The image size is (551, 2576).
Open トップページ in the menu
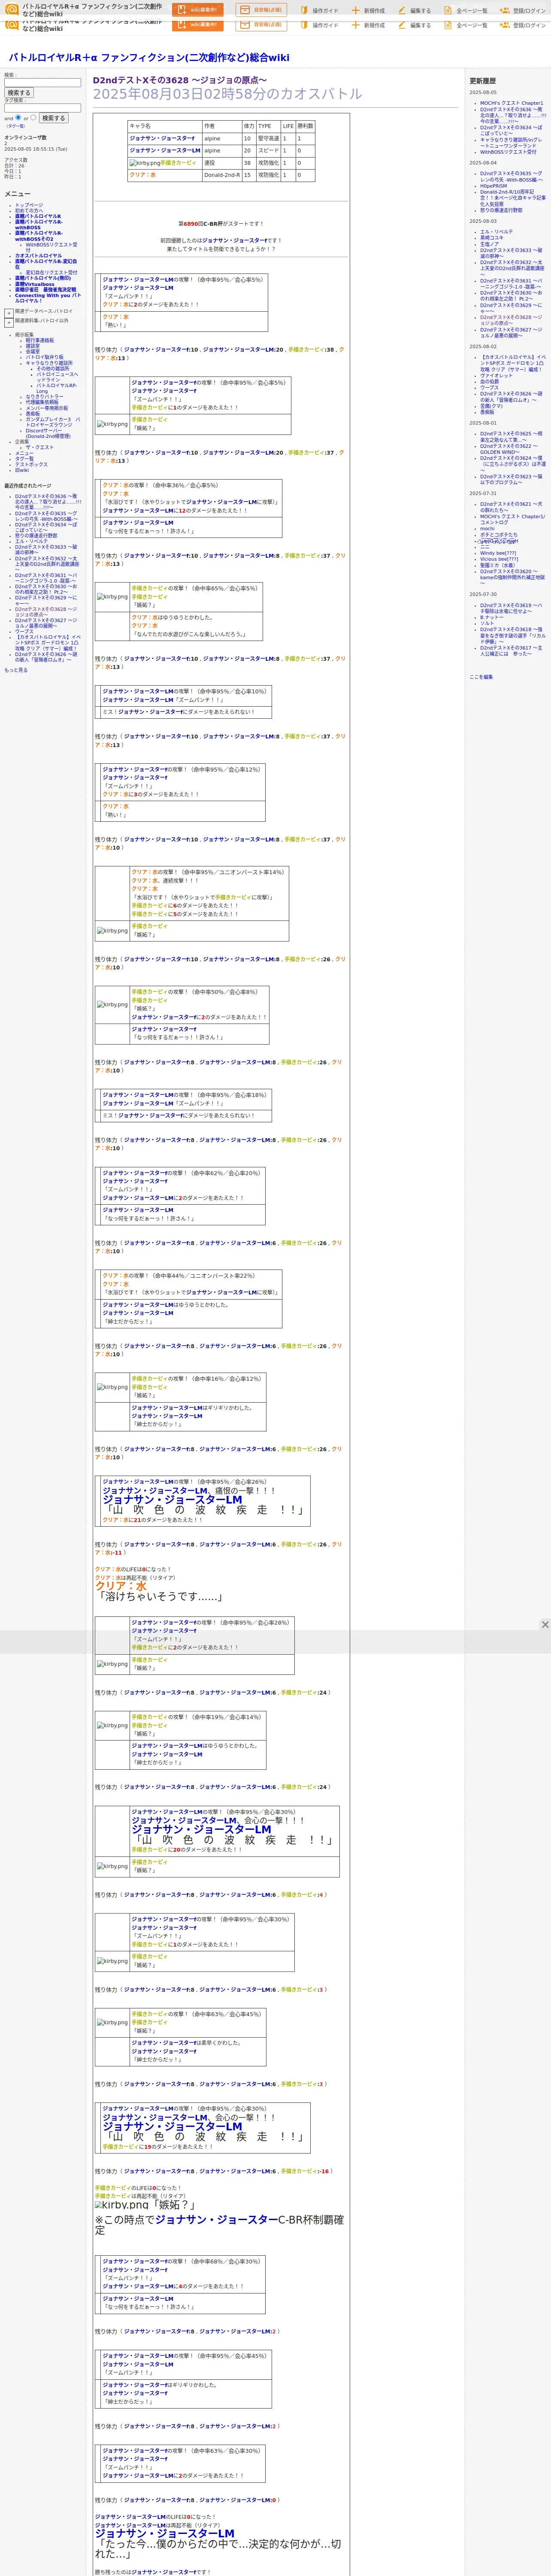point(29,205)
